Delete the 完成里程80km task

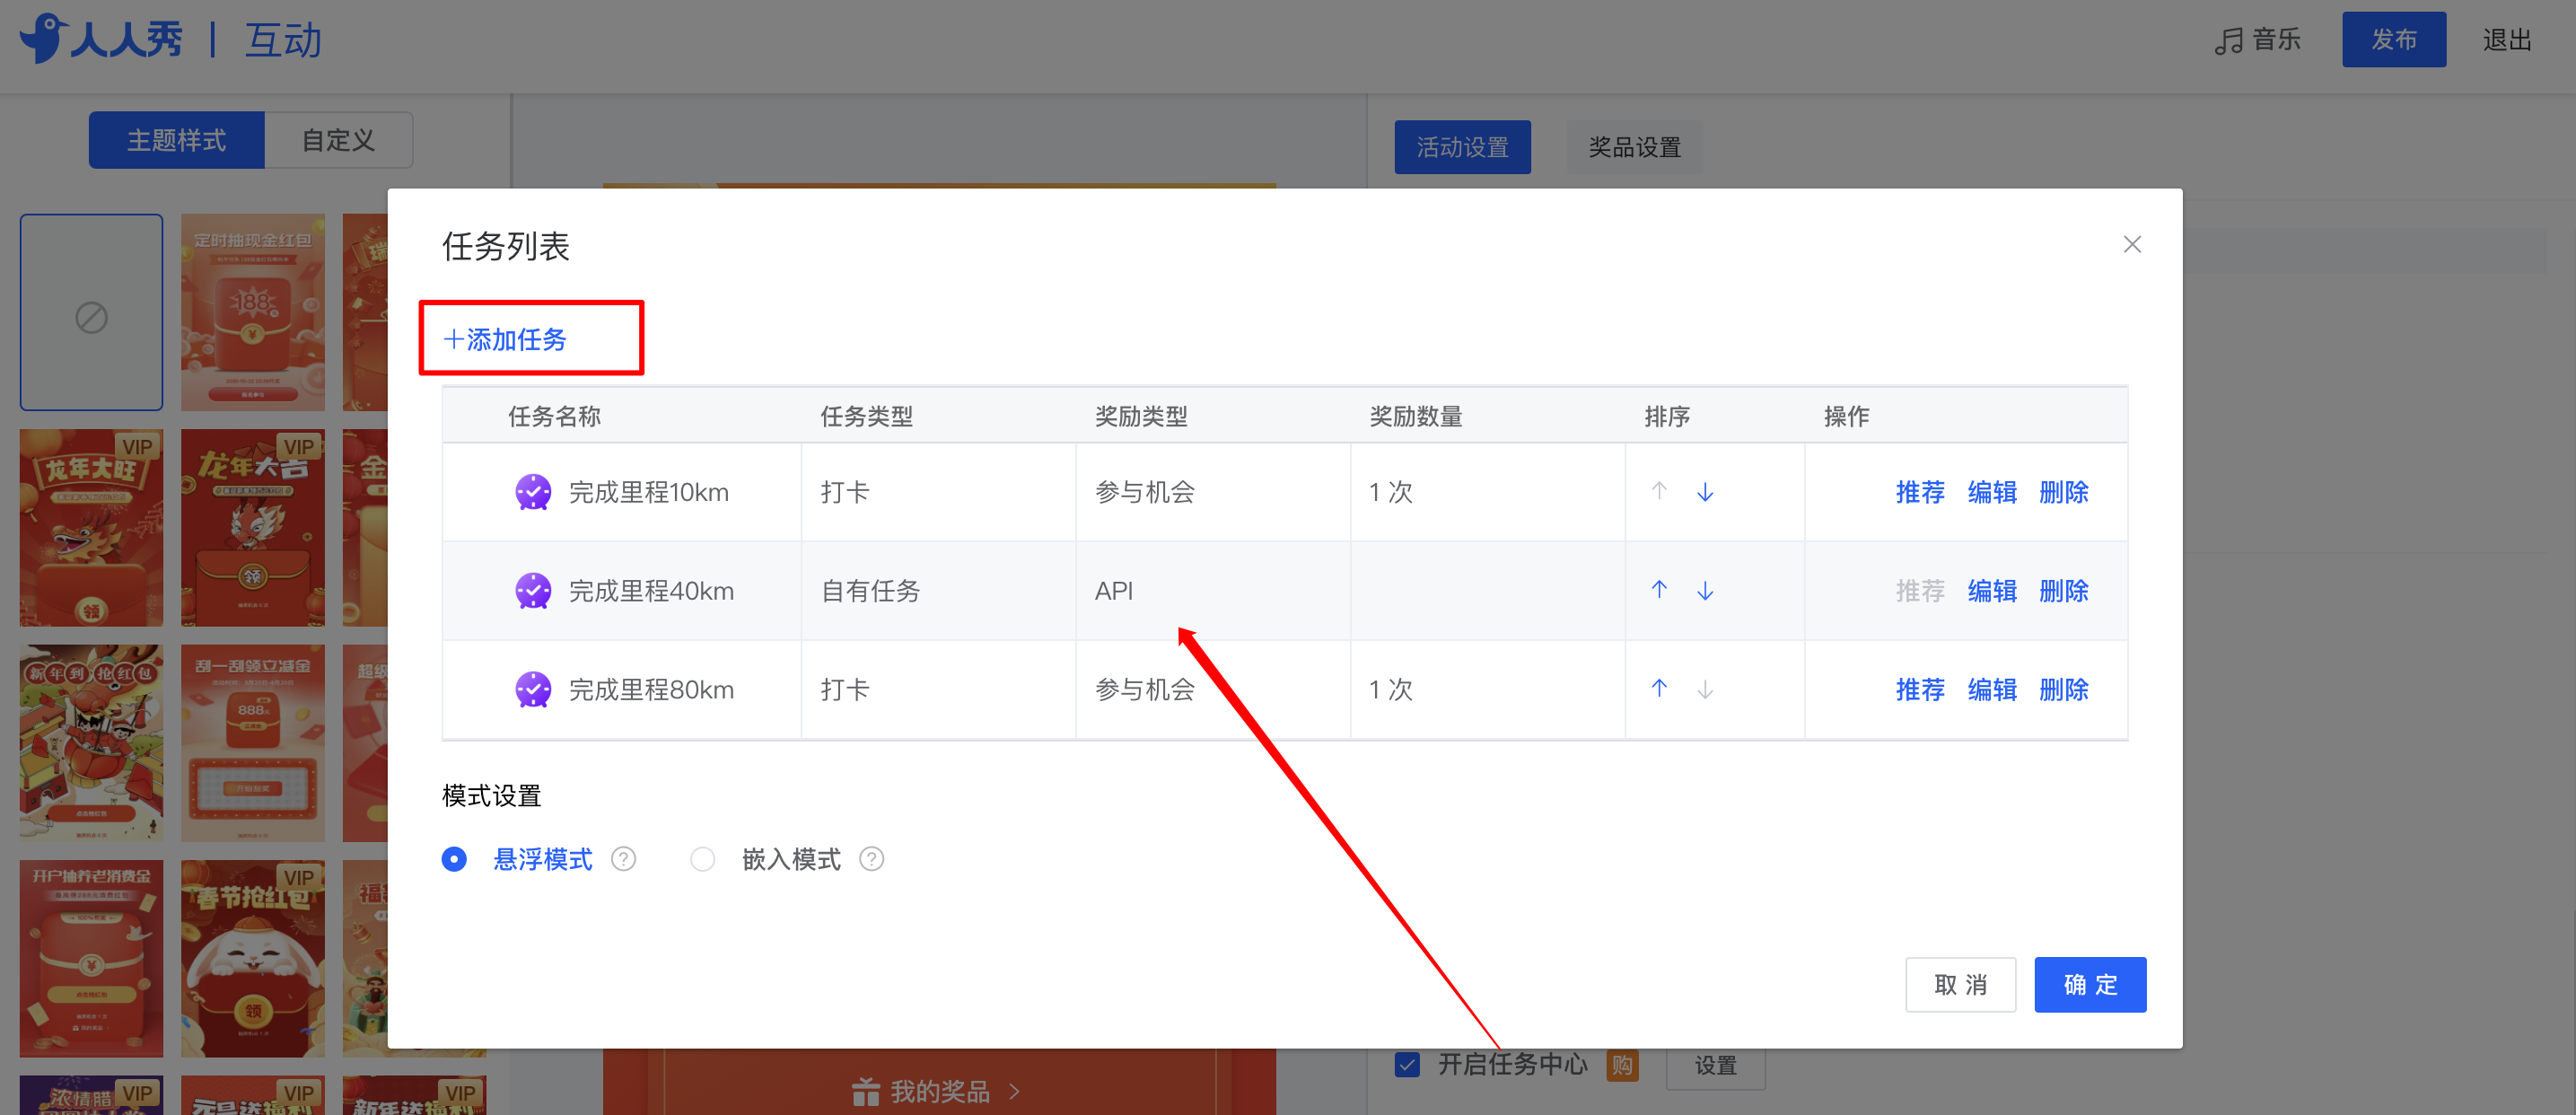pos(2064,690)
